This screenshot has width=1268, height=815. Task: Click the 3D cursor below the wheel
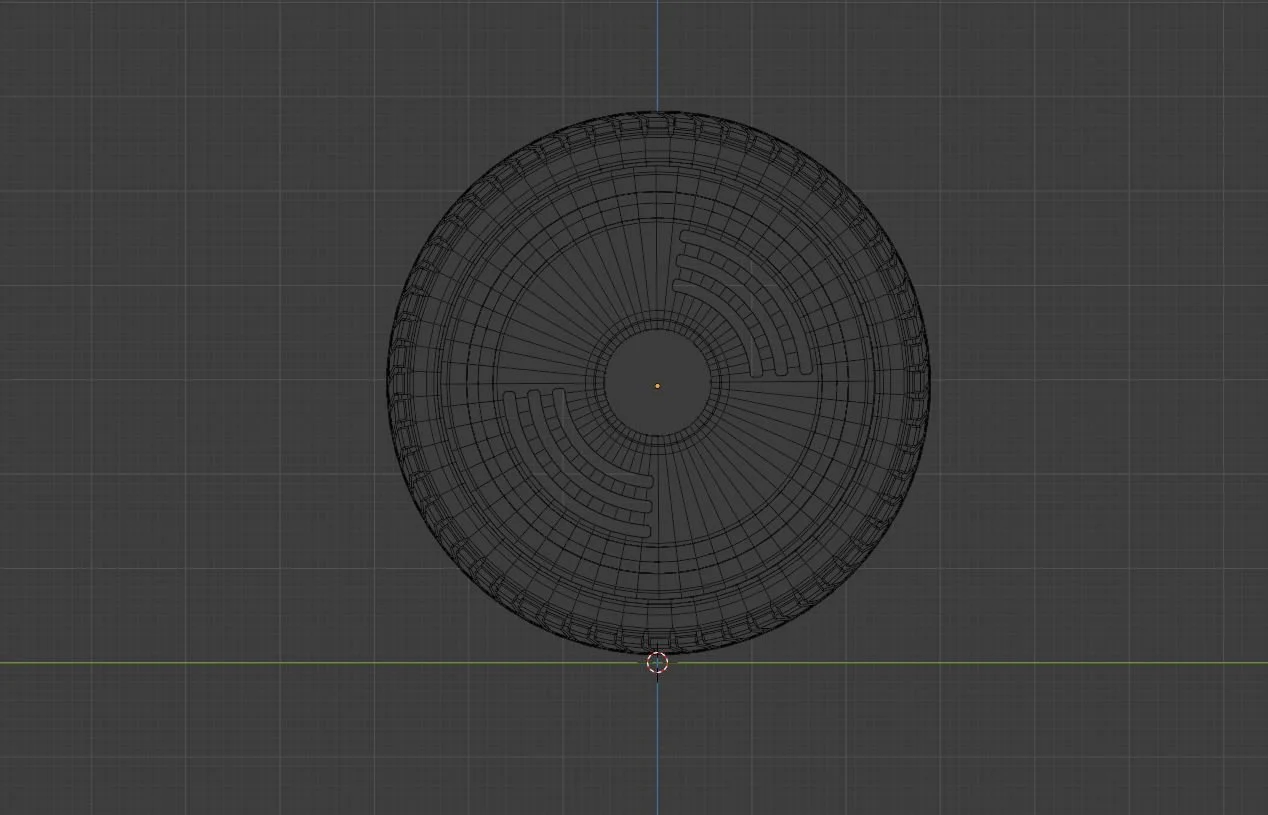[x=657, y=662]
